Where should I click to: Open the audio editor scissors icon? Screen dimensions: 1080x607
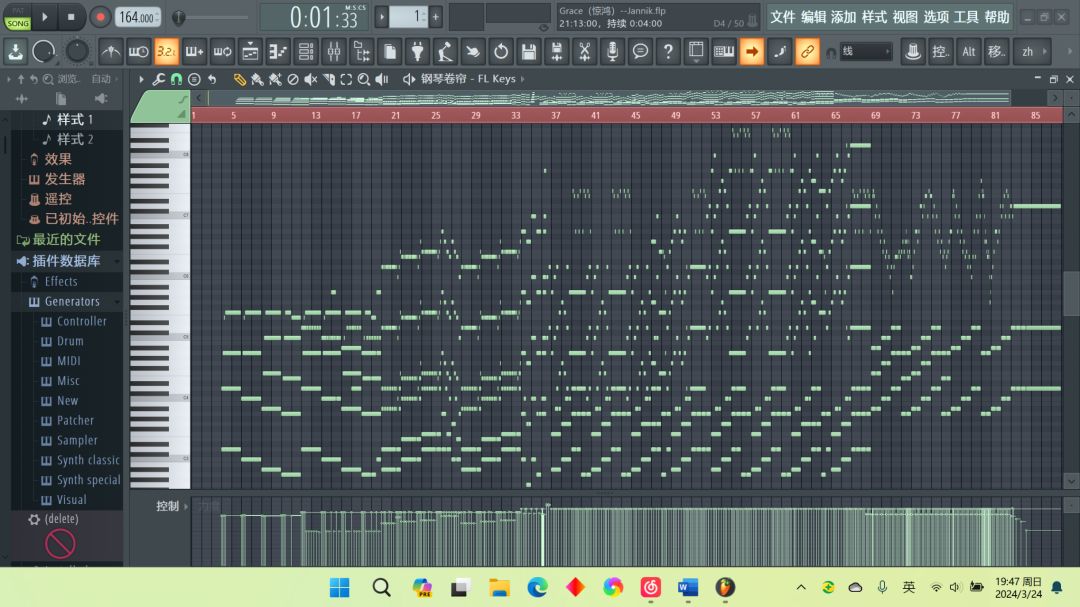pos(584,51)
